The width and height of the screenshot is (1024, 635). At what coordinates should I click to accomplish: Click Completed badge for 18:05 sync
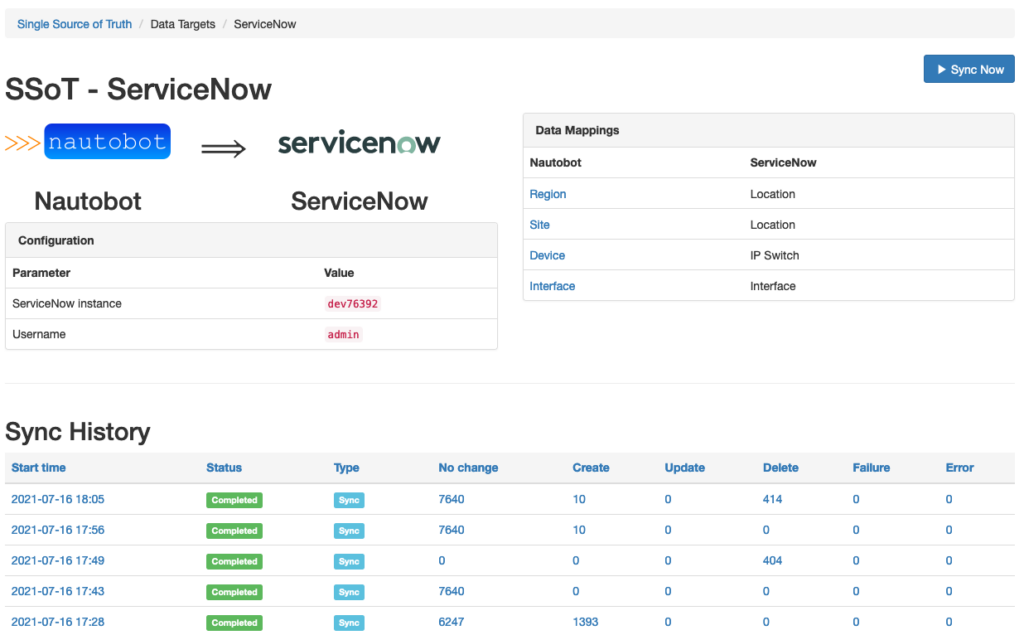(234, 500)
